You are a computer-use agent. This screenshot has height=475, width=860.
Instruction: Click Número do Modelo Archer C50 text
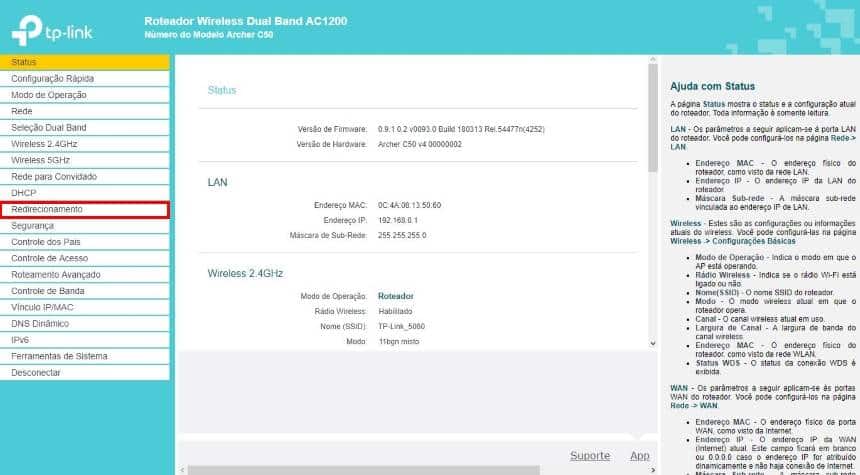(x=208, y=35)
